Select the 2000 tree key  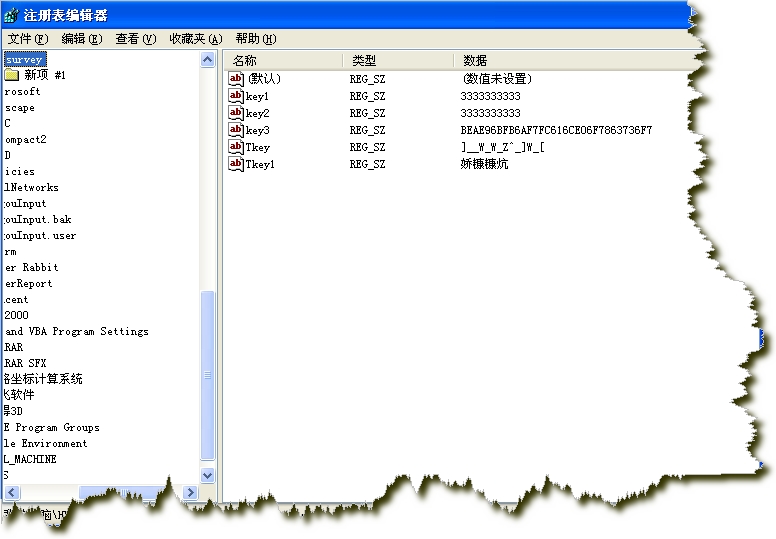pos(16,315)
